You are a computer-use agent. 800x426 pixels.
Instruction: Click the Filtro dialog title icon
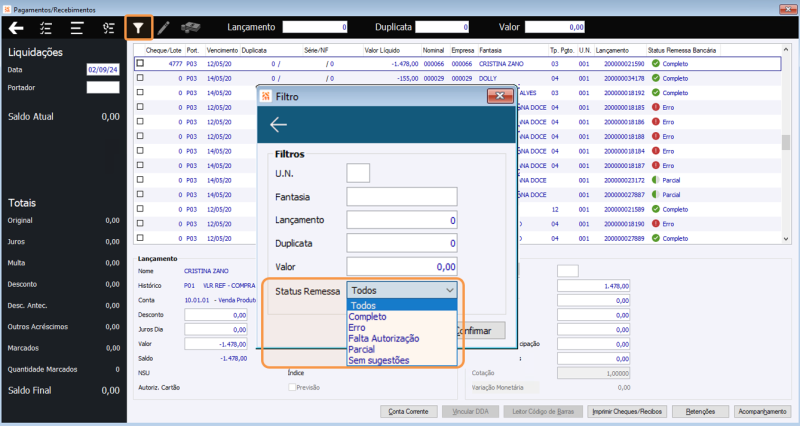tap(265, 96)
